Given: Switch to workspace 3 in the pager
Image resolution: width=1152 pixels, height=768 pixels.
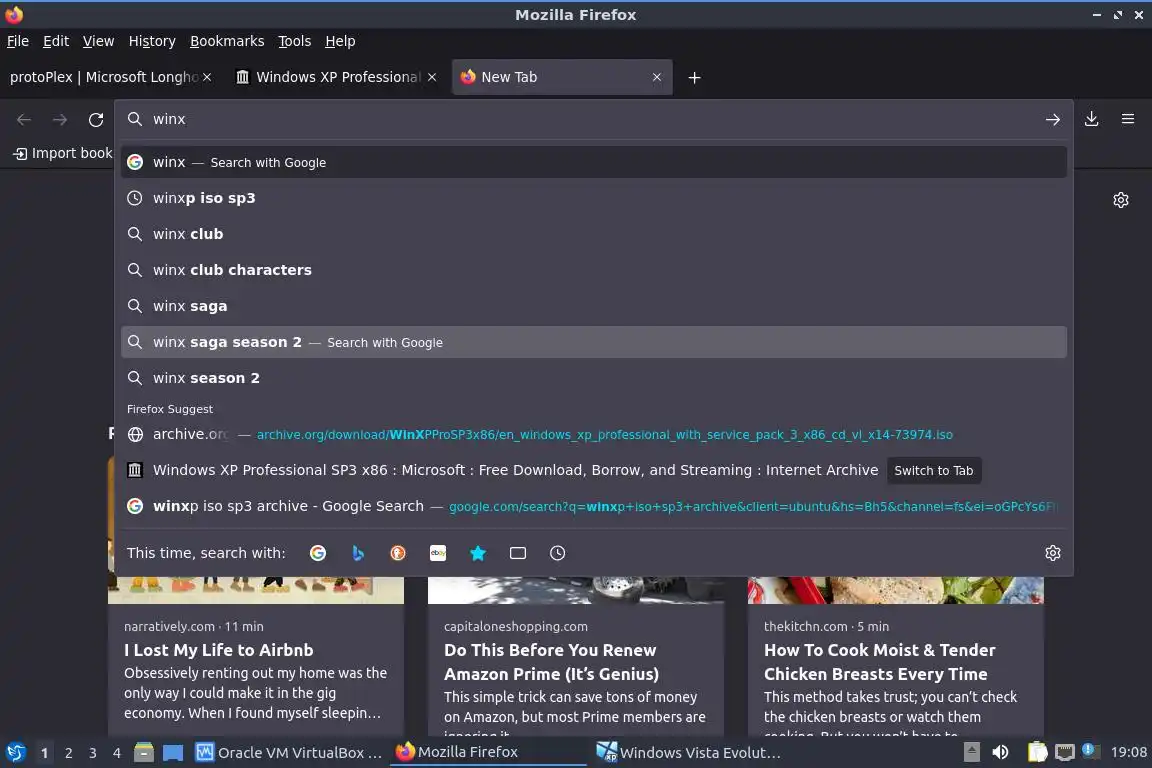Looking at the screenshot, I should tap(93, 753).
